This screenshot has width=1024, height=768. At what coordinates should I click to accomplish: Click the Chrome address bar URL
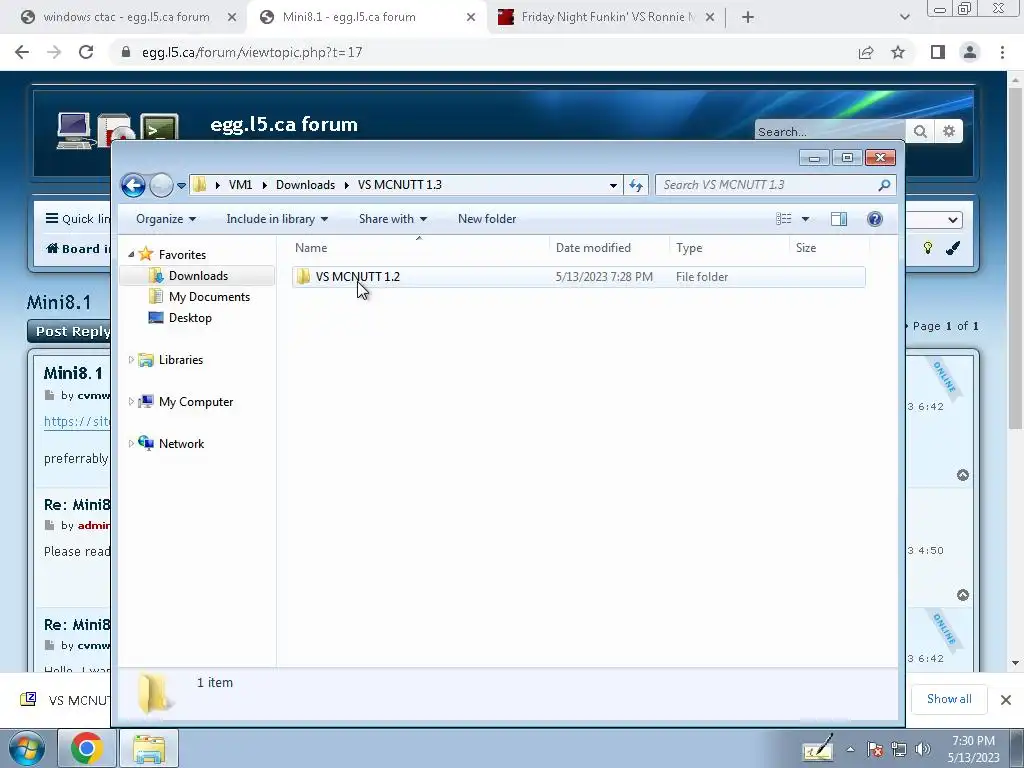(252, 52)
